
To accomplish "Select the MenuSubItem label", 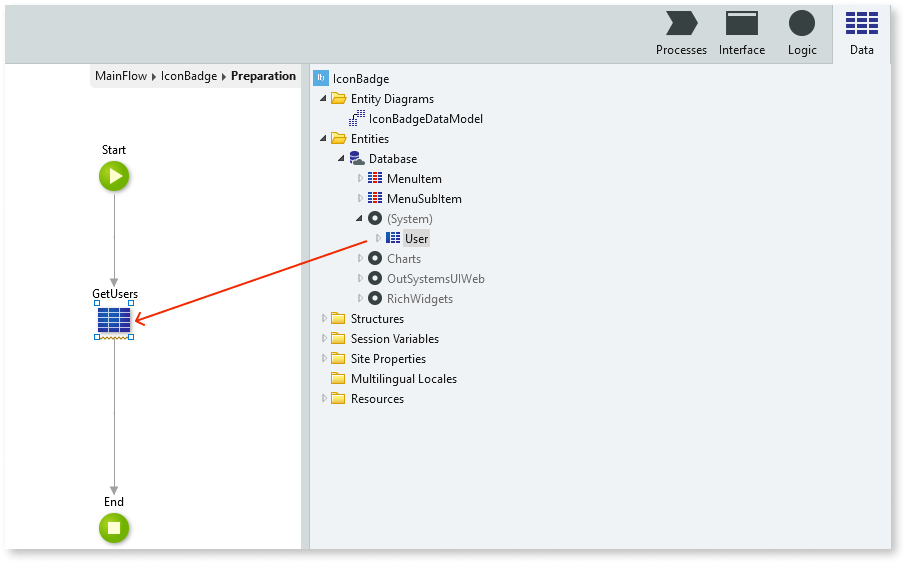I will (x=424, y=198).
